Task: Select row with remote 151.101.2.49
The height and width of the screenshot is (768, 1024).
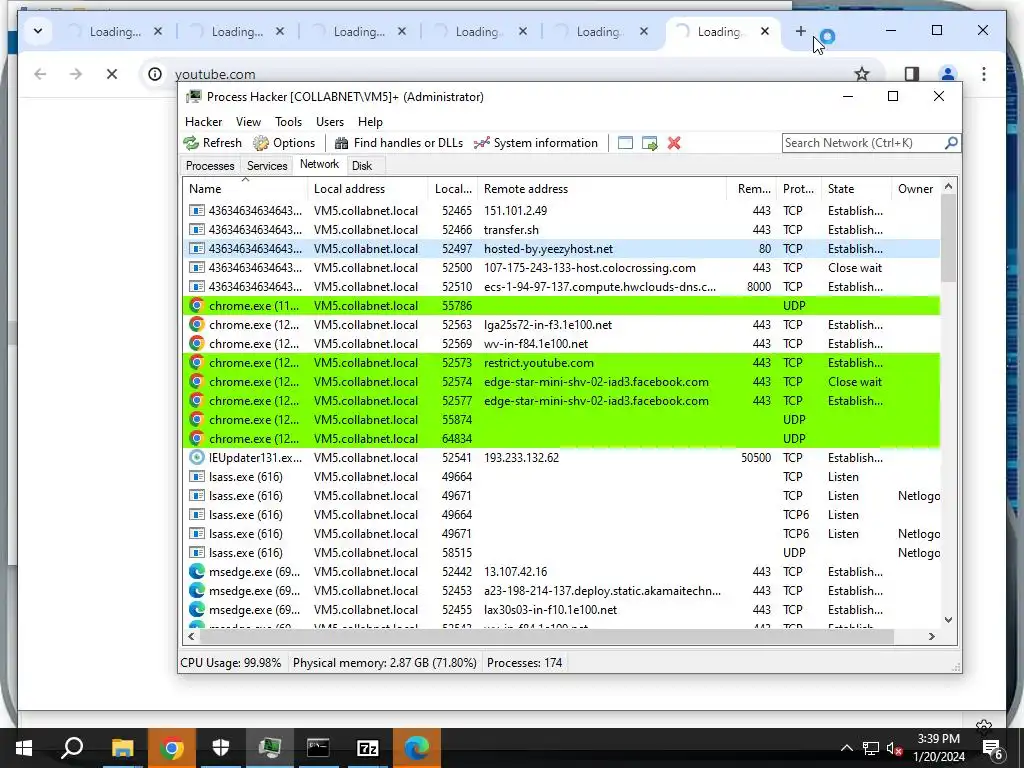Action: pyautogui.click(x=562, y=211)
